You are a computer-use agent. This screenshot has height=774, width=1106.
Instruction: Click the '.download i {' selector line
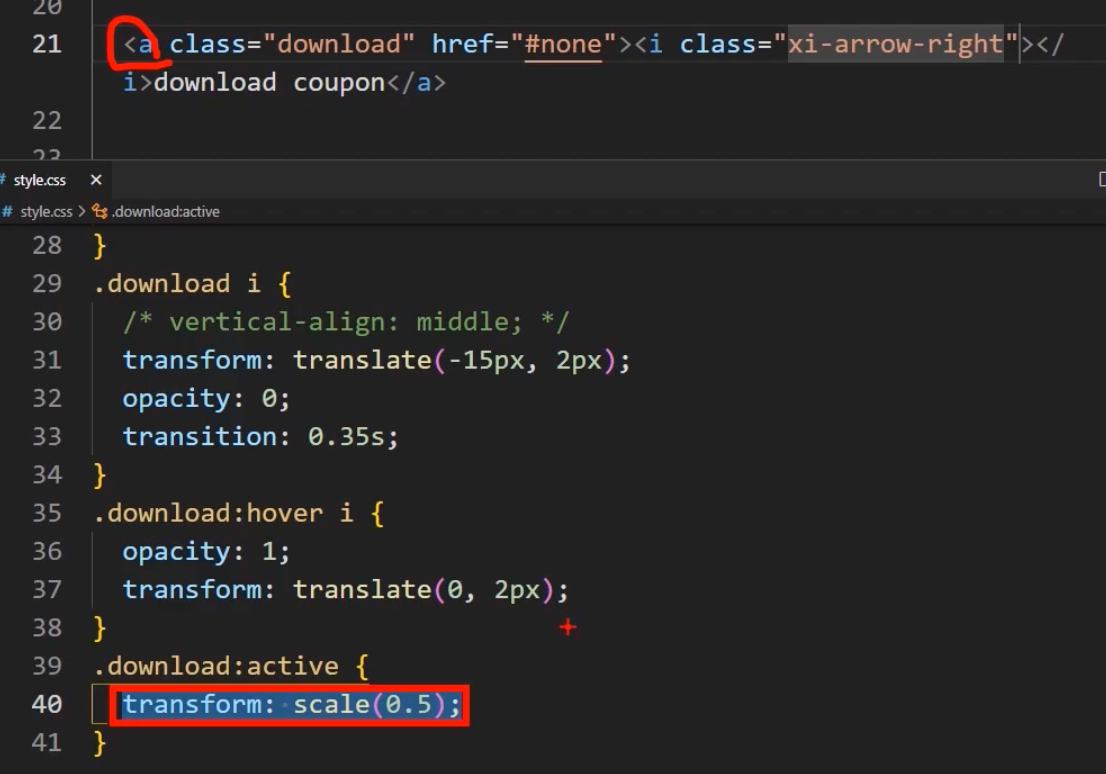[192, 284]
